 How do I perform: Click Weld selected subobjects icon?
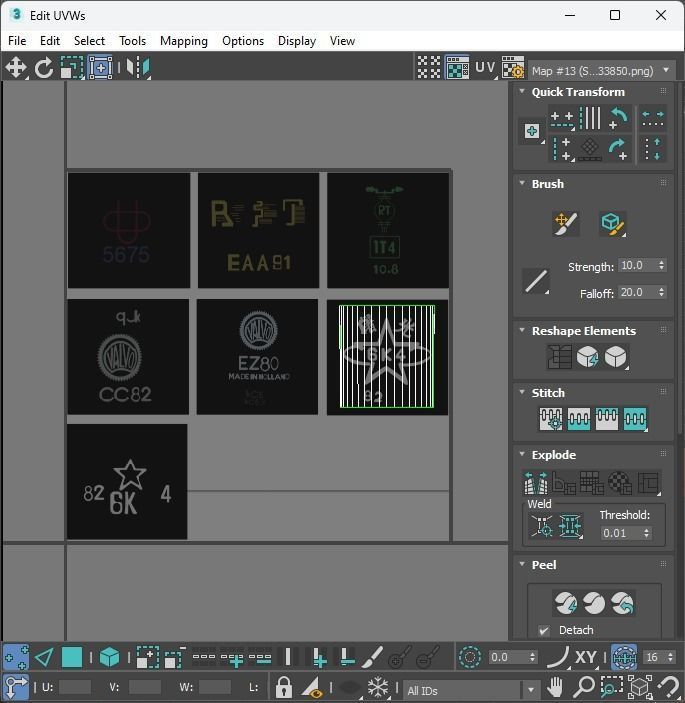570,525
